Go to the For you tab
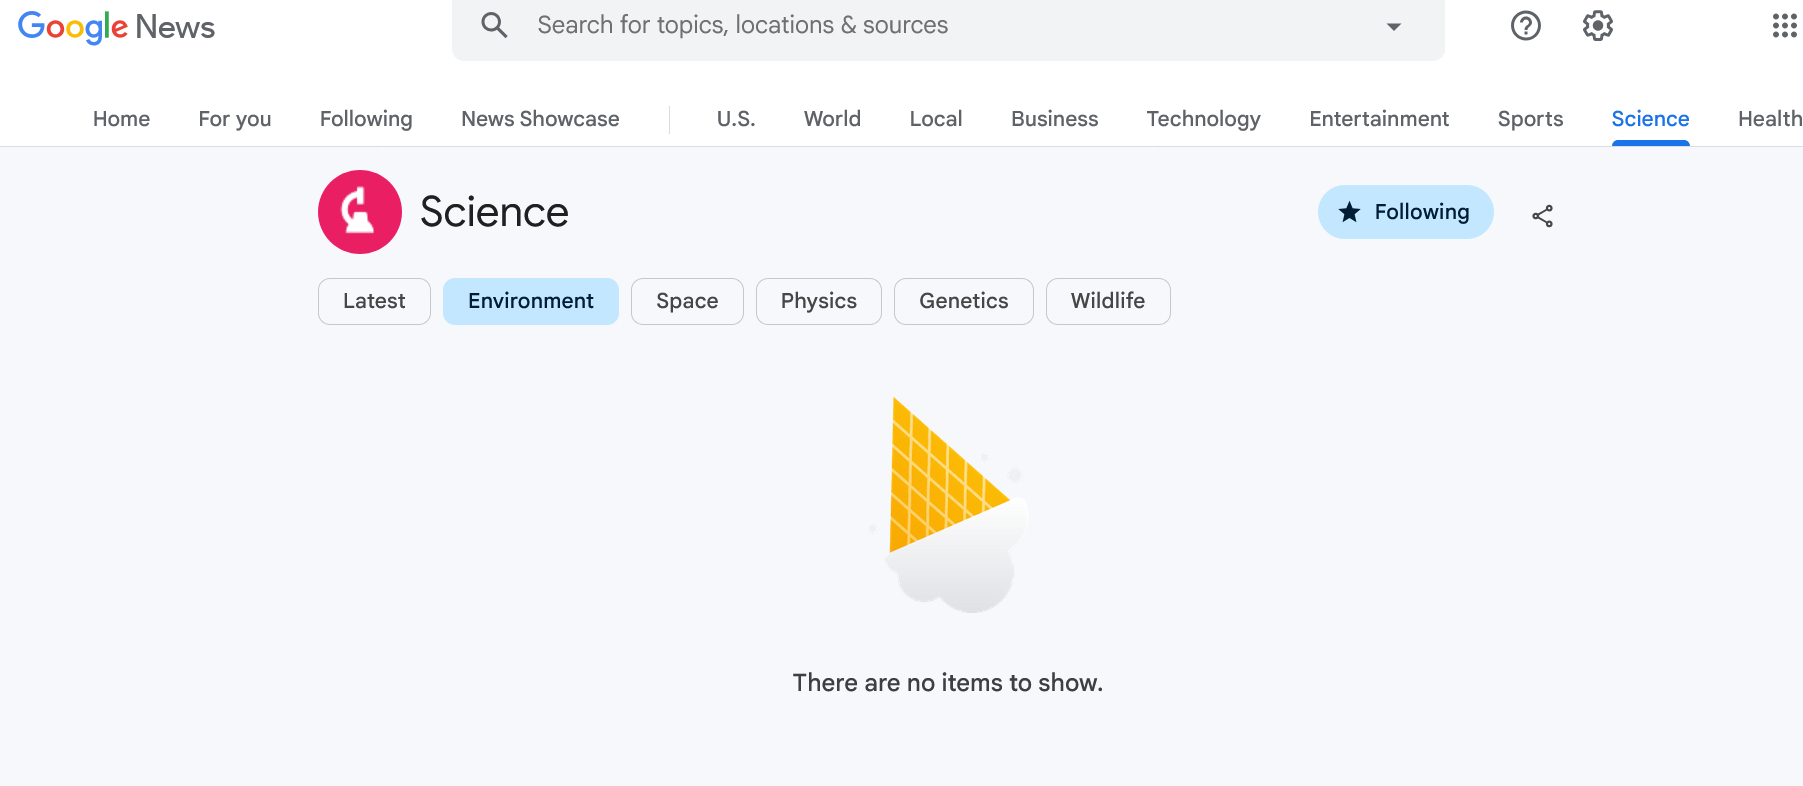This screenshot has height=786, width=1803. [x=235, y=119]
